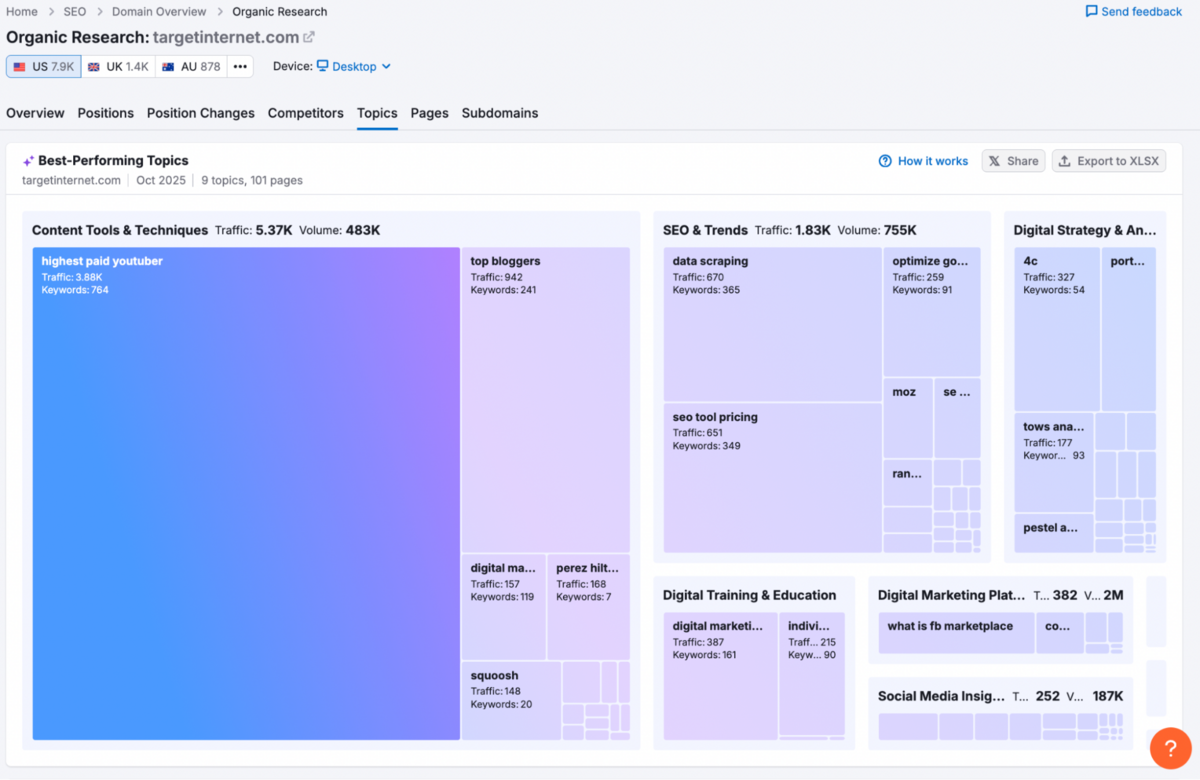Click the top bloggers tile
The width and height of the screenshot is (1200, 780).
(x=546, y=400)
